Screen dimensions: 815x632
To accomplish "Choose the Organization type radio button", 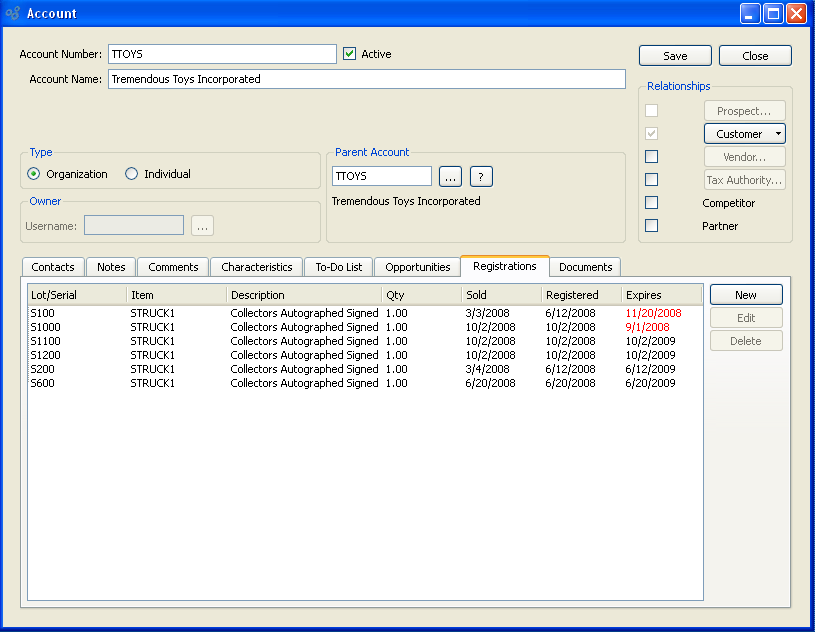I will 35,174.
